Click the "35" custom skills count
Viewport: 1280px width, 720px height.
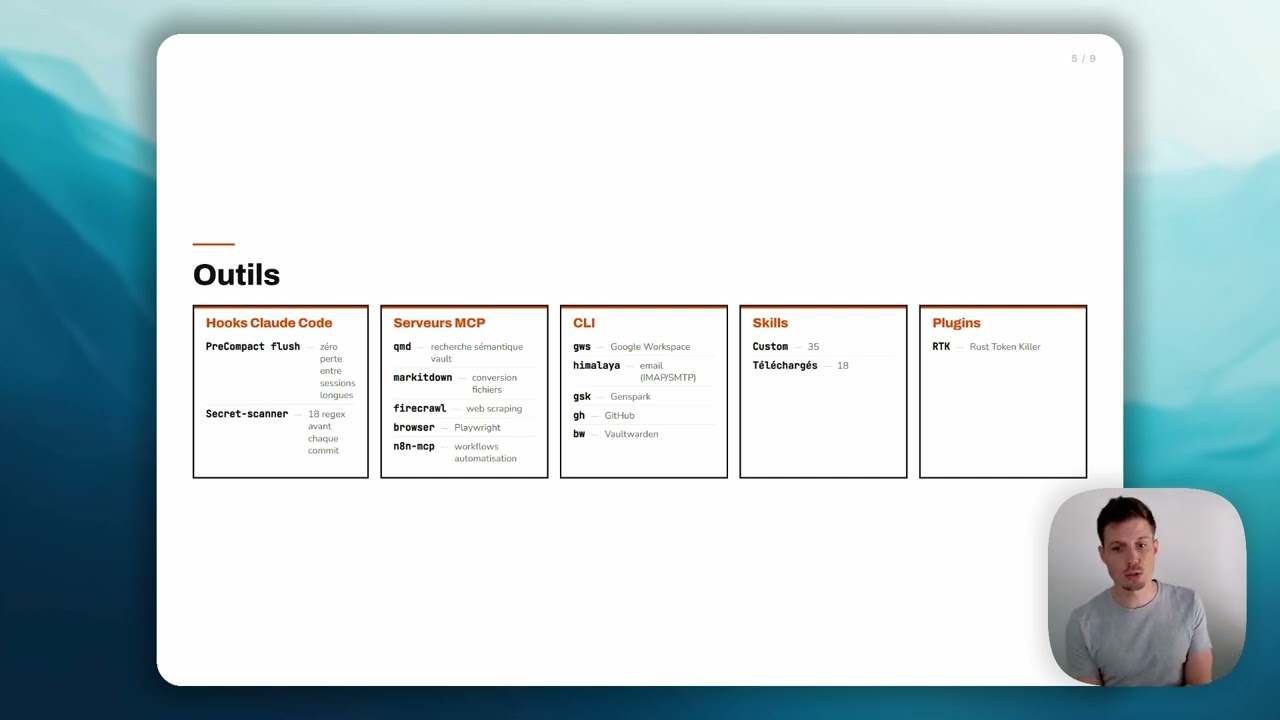(x=813, y=347)
